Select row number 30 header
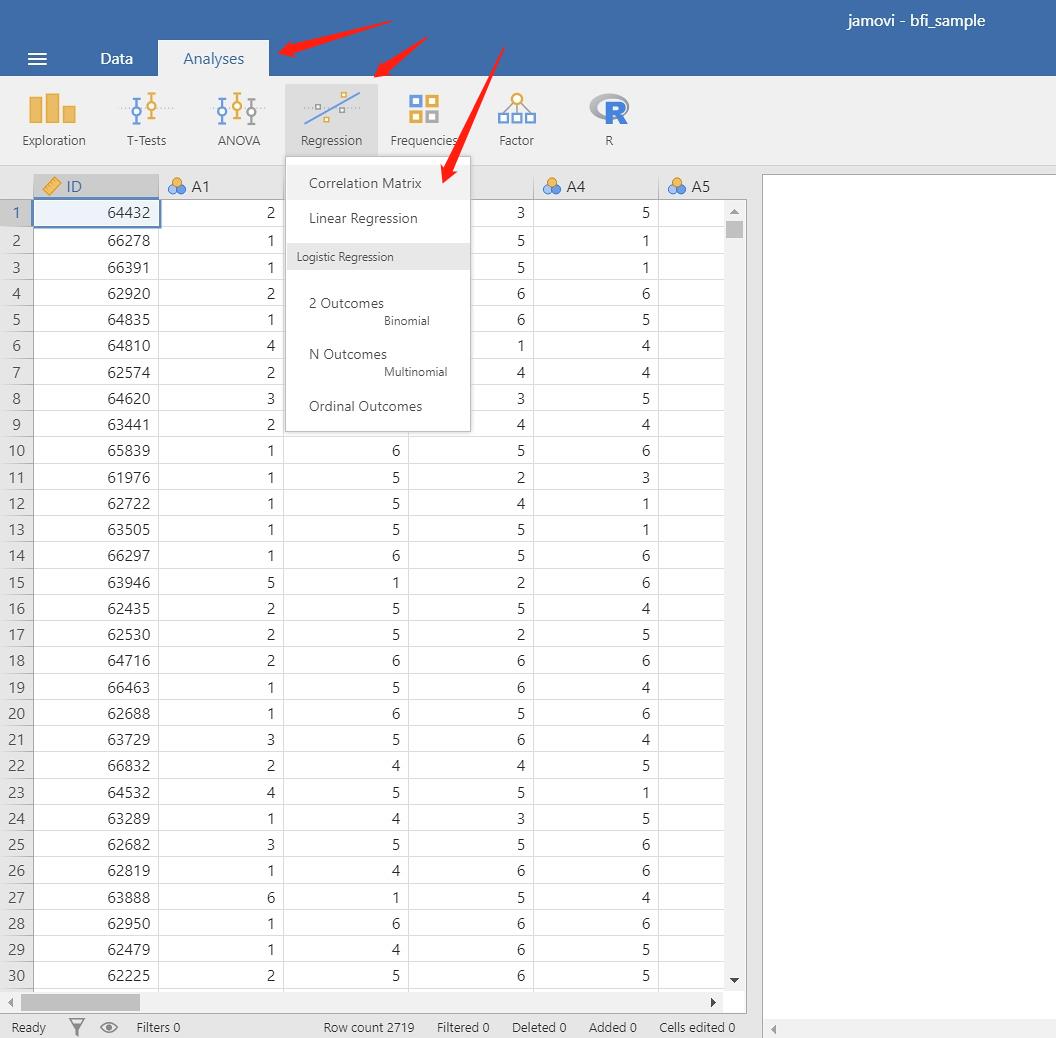 click(16, 975)
